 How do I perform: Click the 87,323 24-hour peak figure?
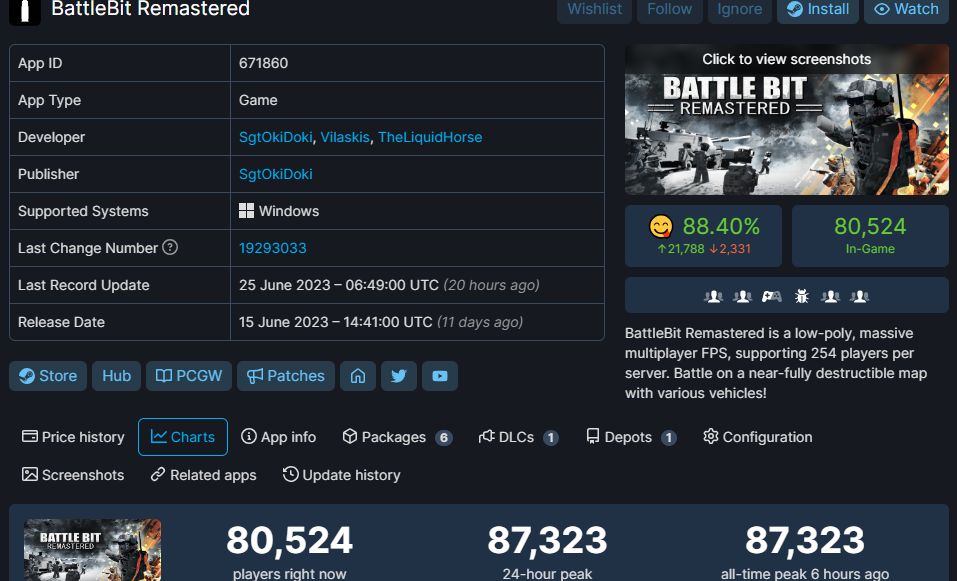coord(547,540)
